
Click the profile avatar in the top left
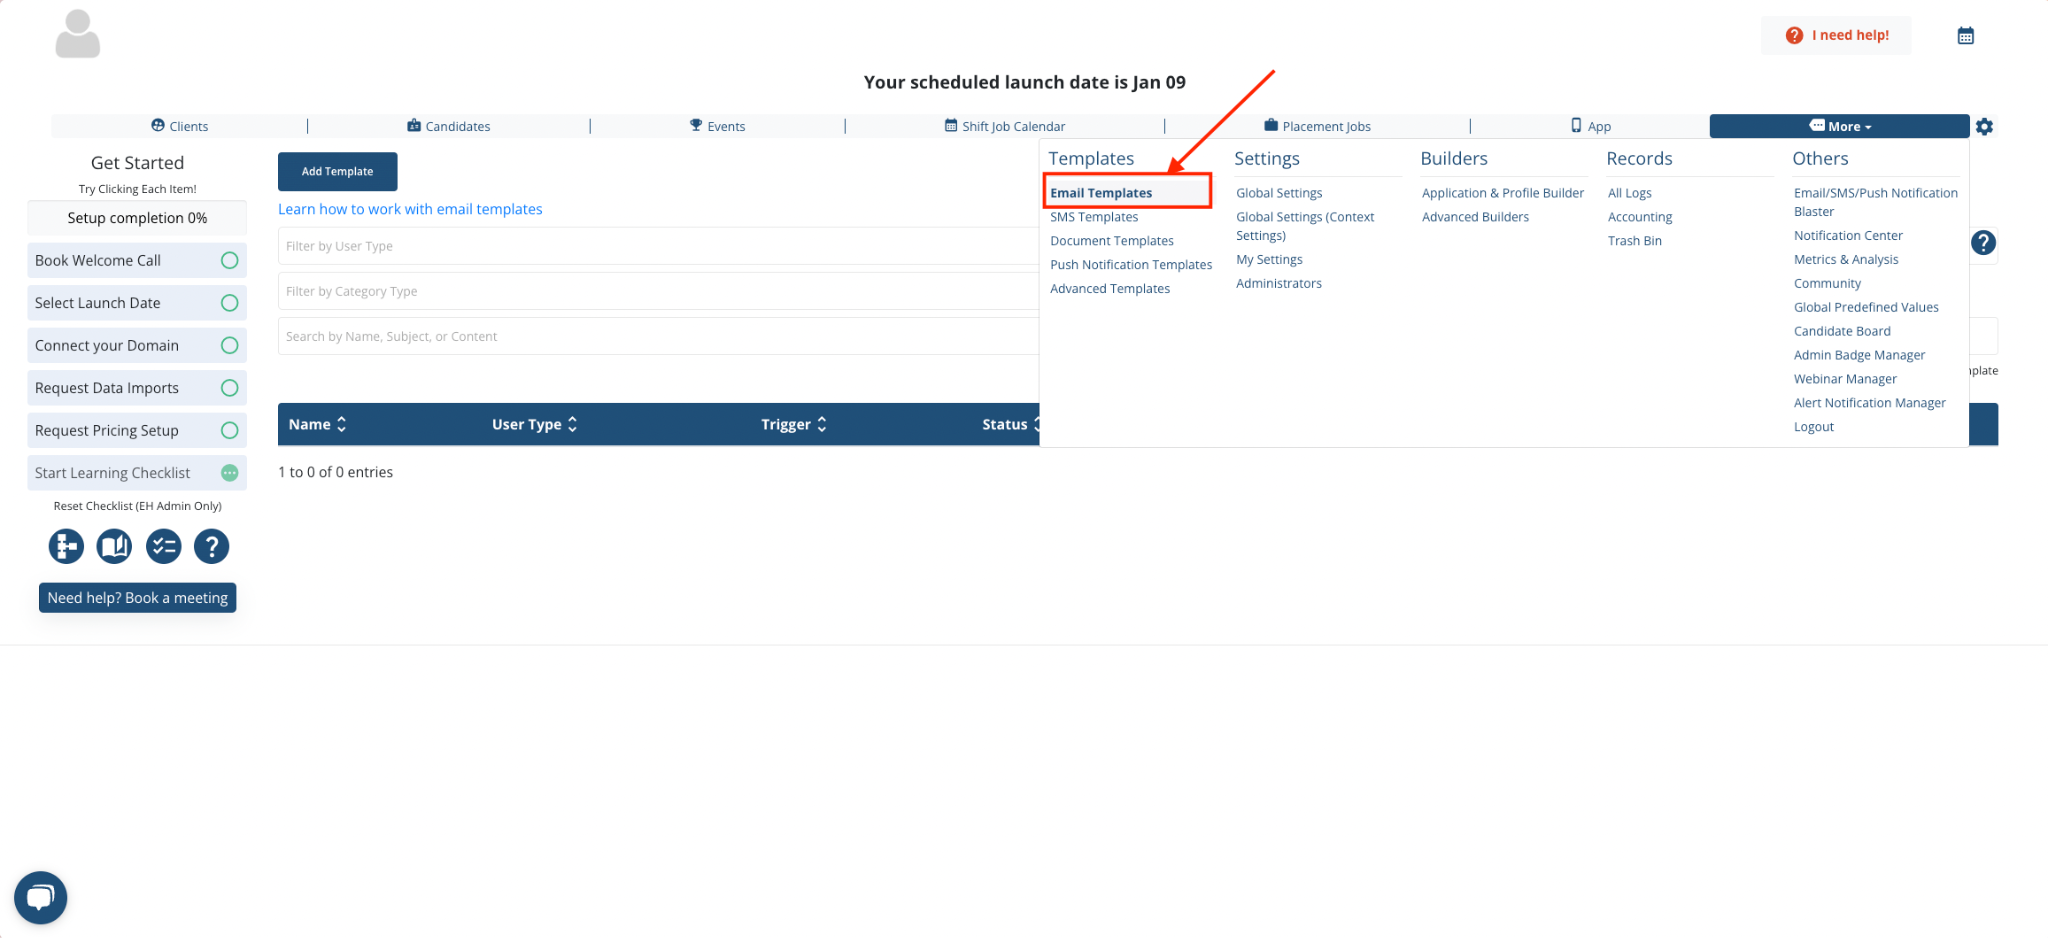click(x=77, y=33)
